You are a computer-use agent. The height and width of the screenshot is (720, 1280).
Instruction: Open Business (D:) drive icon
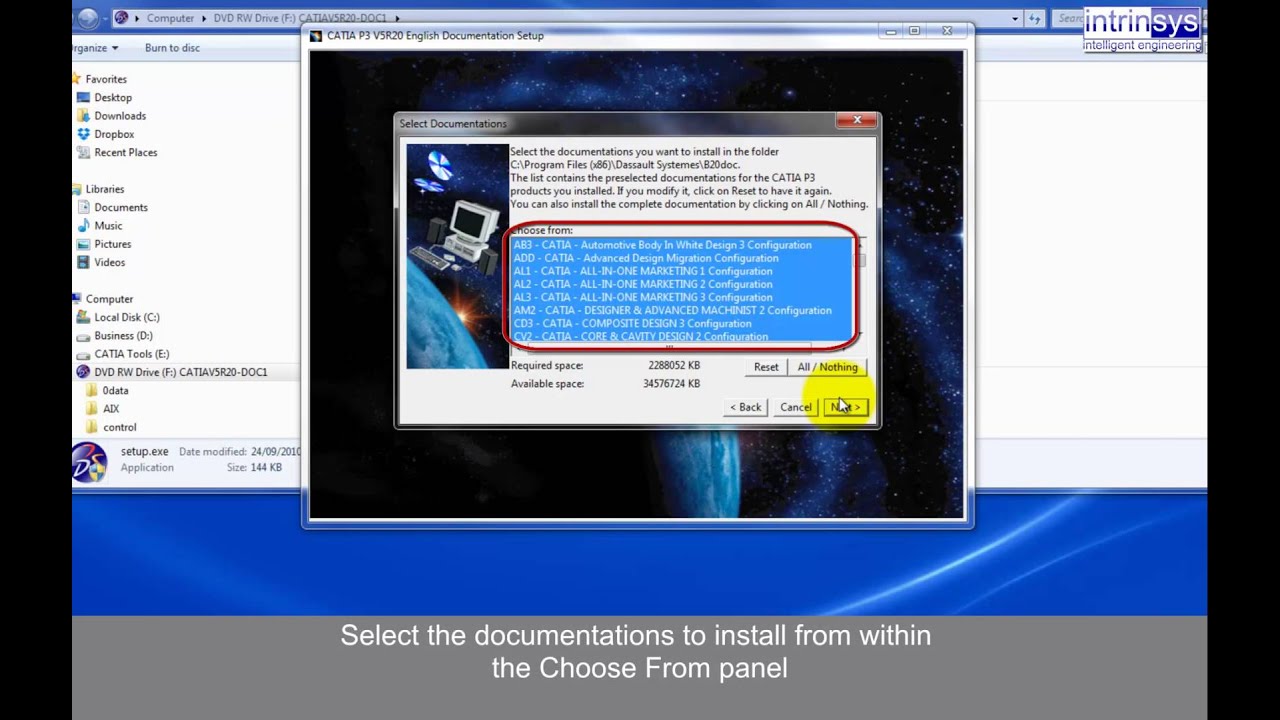point(84,336)
